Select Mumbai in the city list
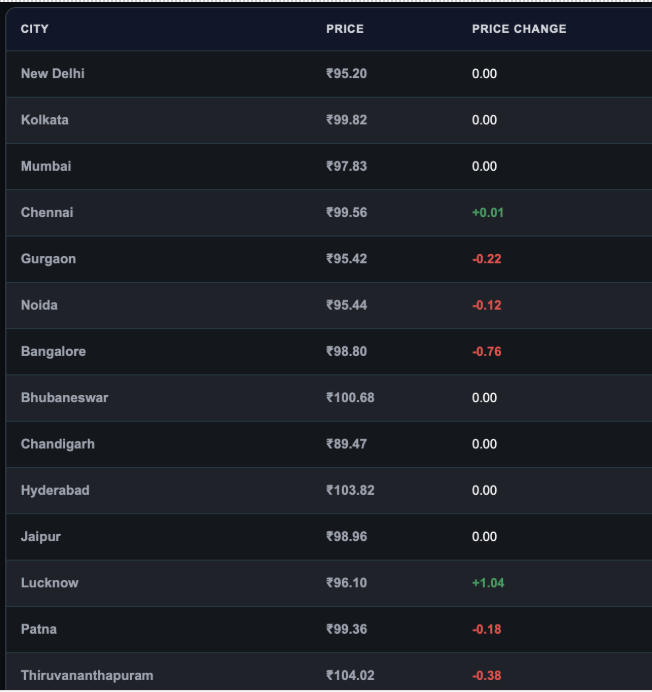The width and height of the screenshot is (652, 692). [46, 166]
